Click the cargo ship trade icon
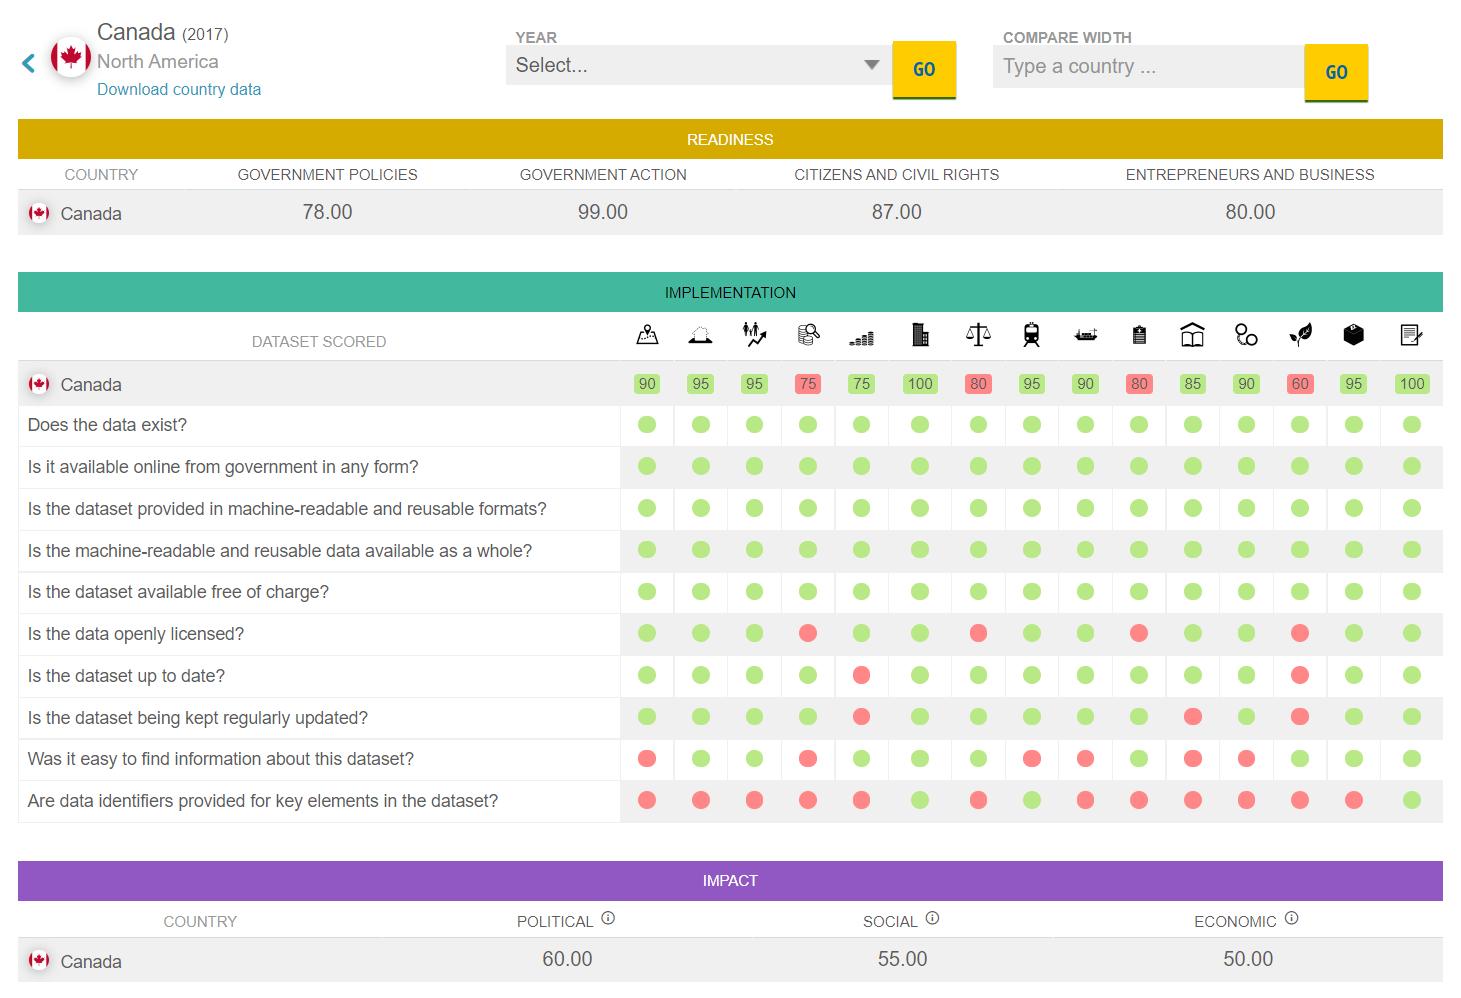 click(x=1085, y=335)
